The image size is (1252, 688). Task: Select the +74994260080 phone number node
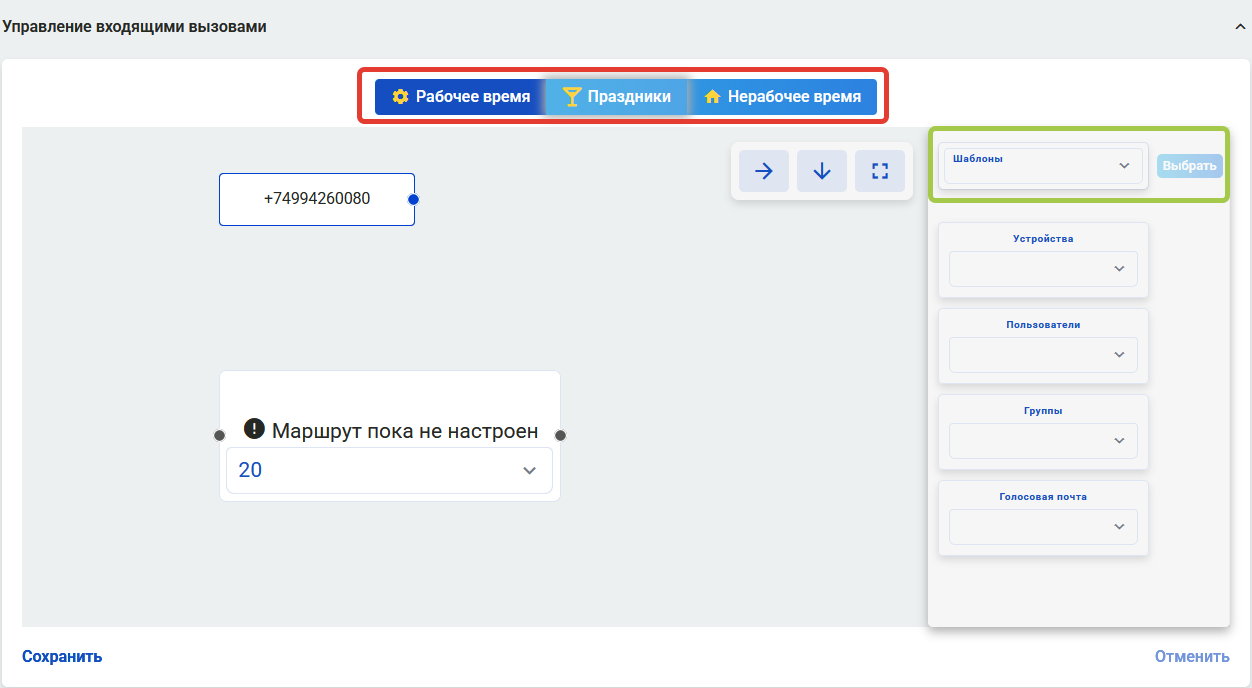317,199
